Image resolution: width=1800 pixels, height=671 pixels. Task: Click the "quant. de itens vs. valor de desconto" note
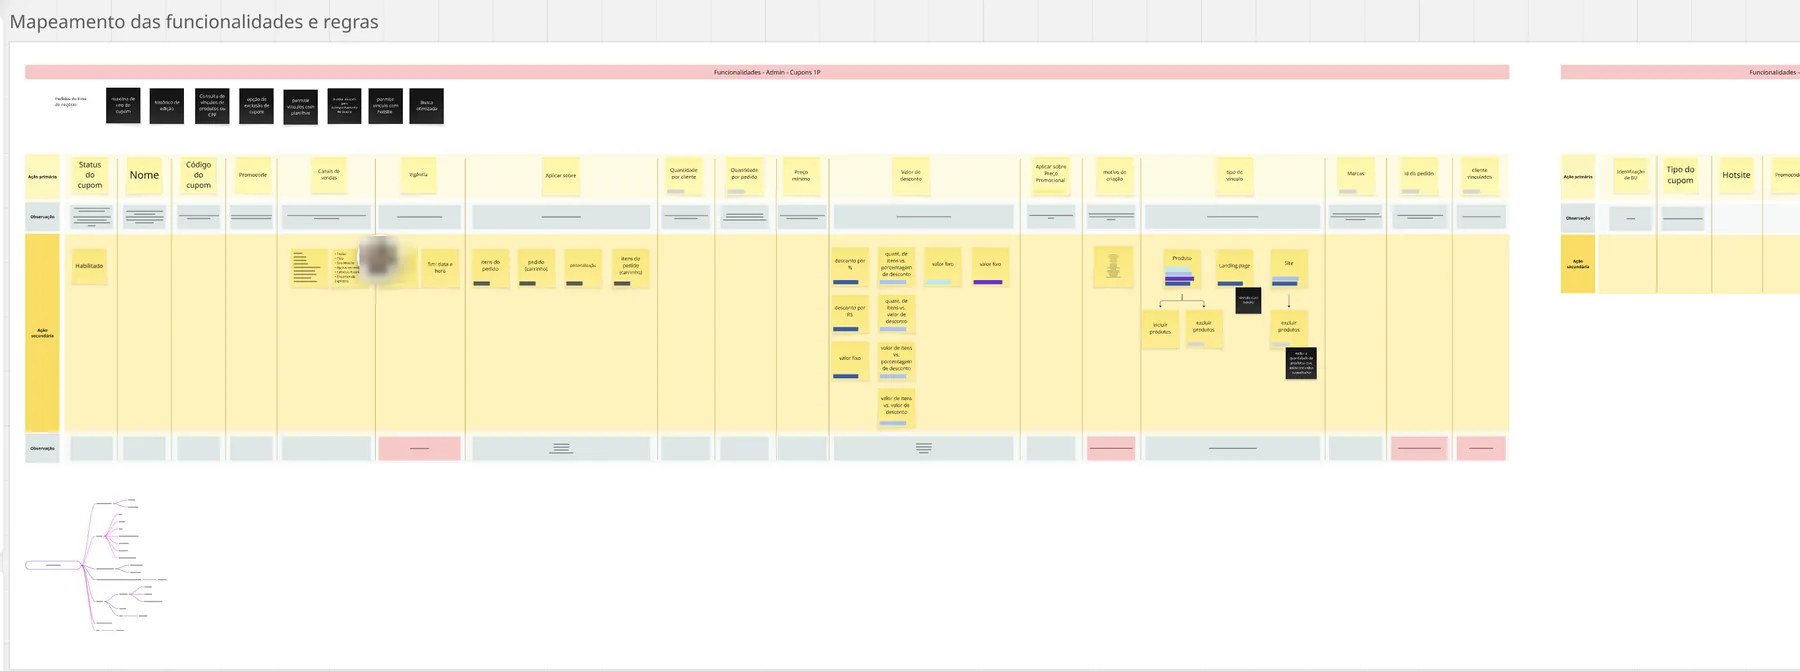point(897,314)
